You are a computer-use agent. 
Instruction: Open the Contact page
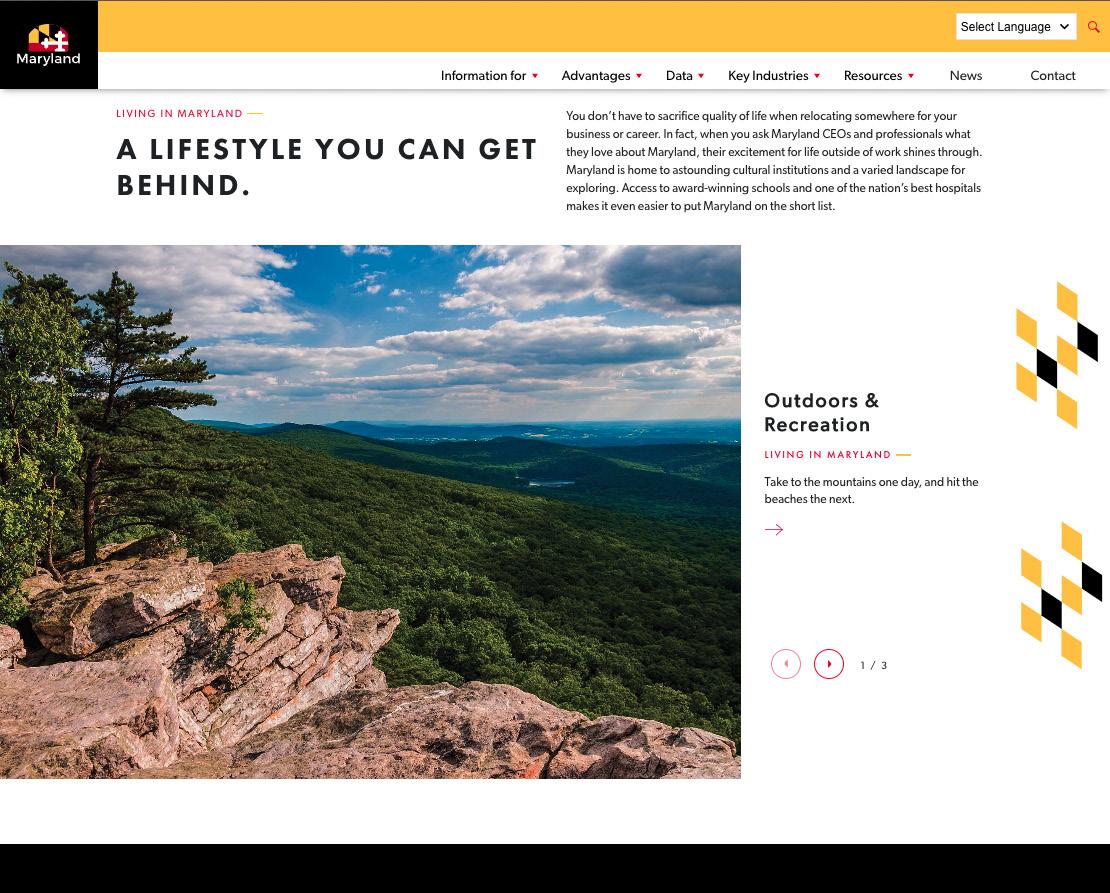click(x=1053, y=76)
